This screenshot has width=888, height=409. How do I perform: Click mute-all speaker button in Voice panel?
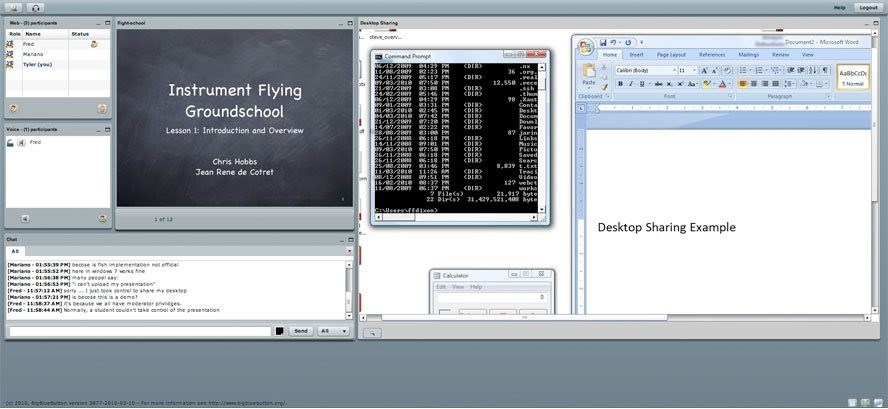click(x=25, y=218)
